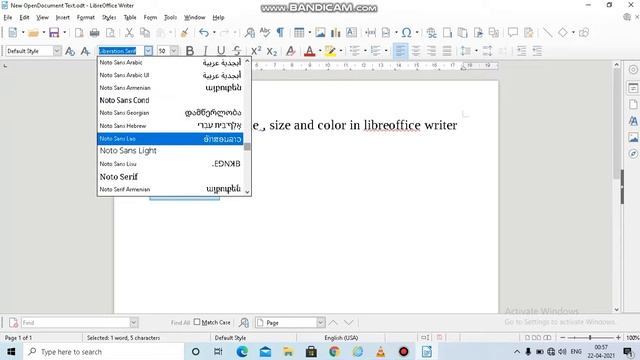
Task: Center align the text
Action: (416, 51)
